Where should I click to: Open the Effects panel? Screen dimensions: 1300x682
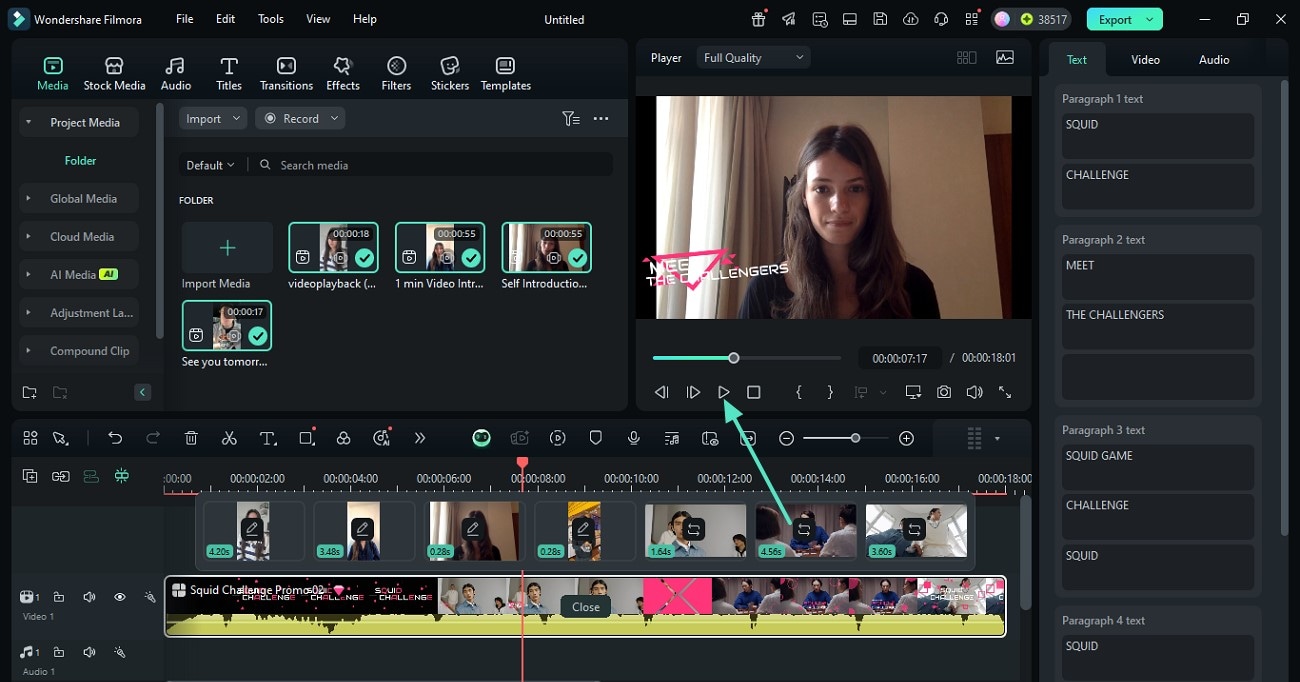(343, 74)
